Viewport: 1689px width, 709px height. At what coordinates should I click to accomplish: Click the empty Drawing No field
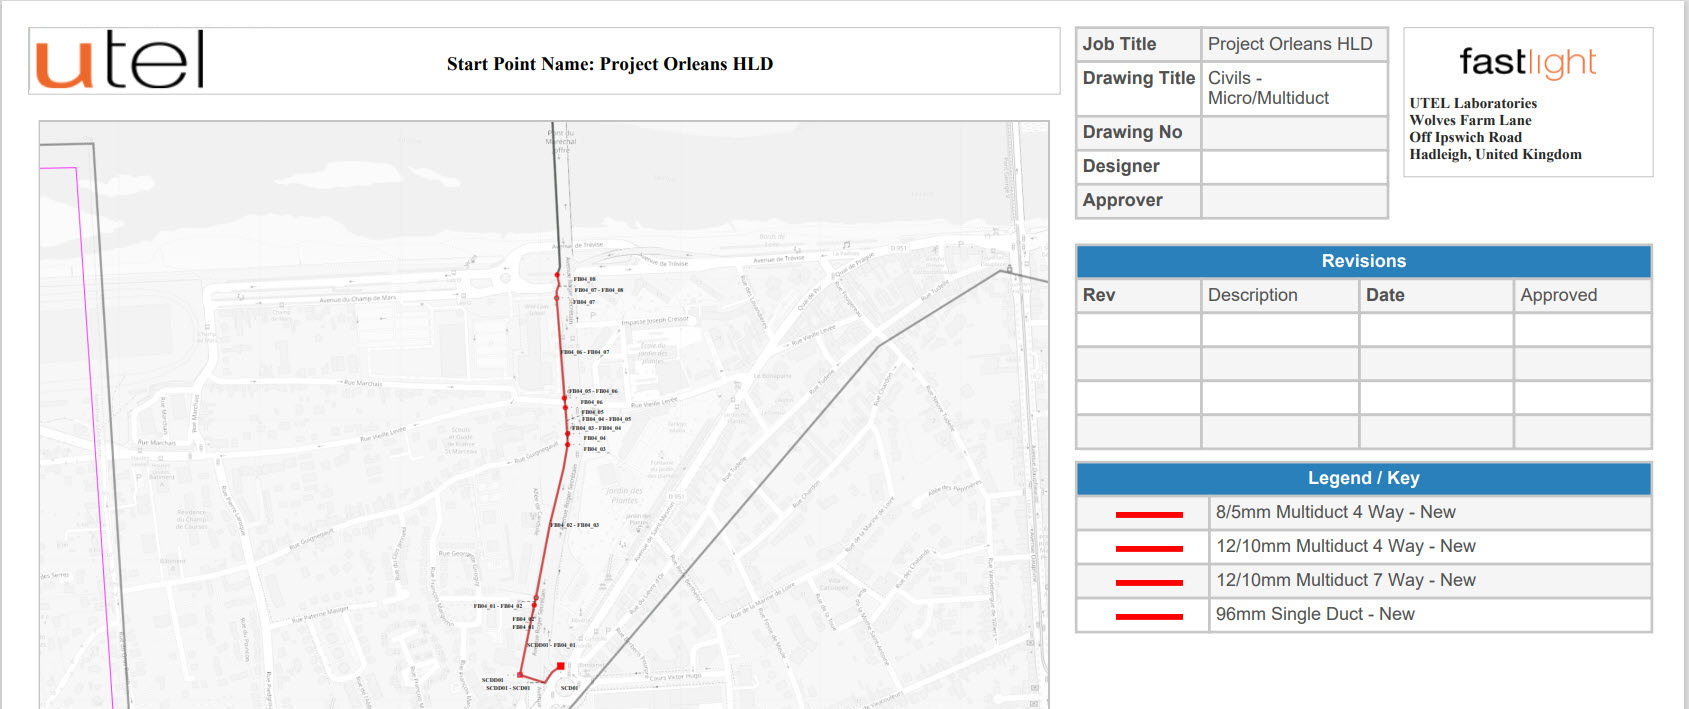(1294, 133)
